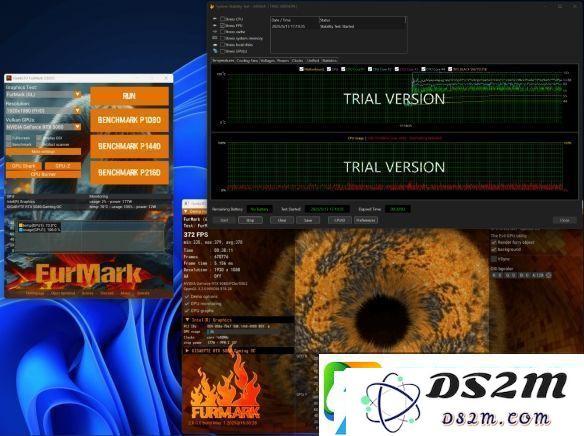This screenshot has height=436, width=584.
Task: Click the icon beside Stress cache
Action: coord(215,32)
